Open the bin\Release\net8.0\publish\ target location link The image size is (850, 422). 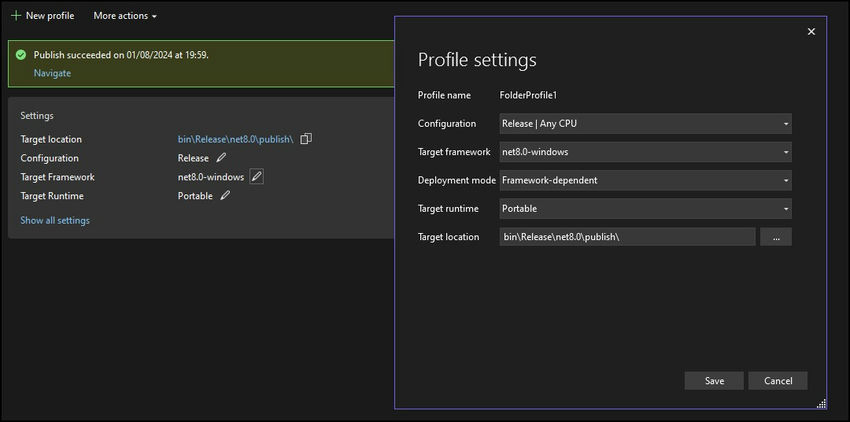point(235,139)
